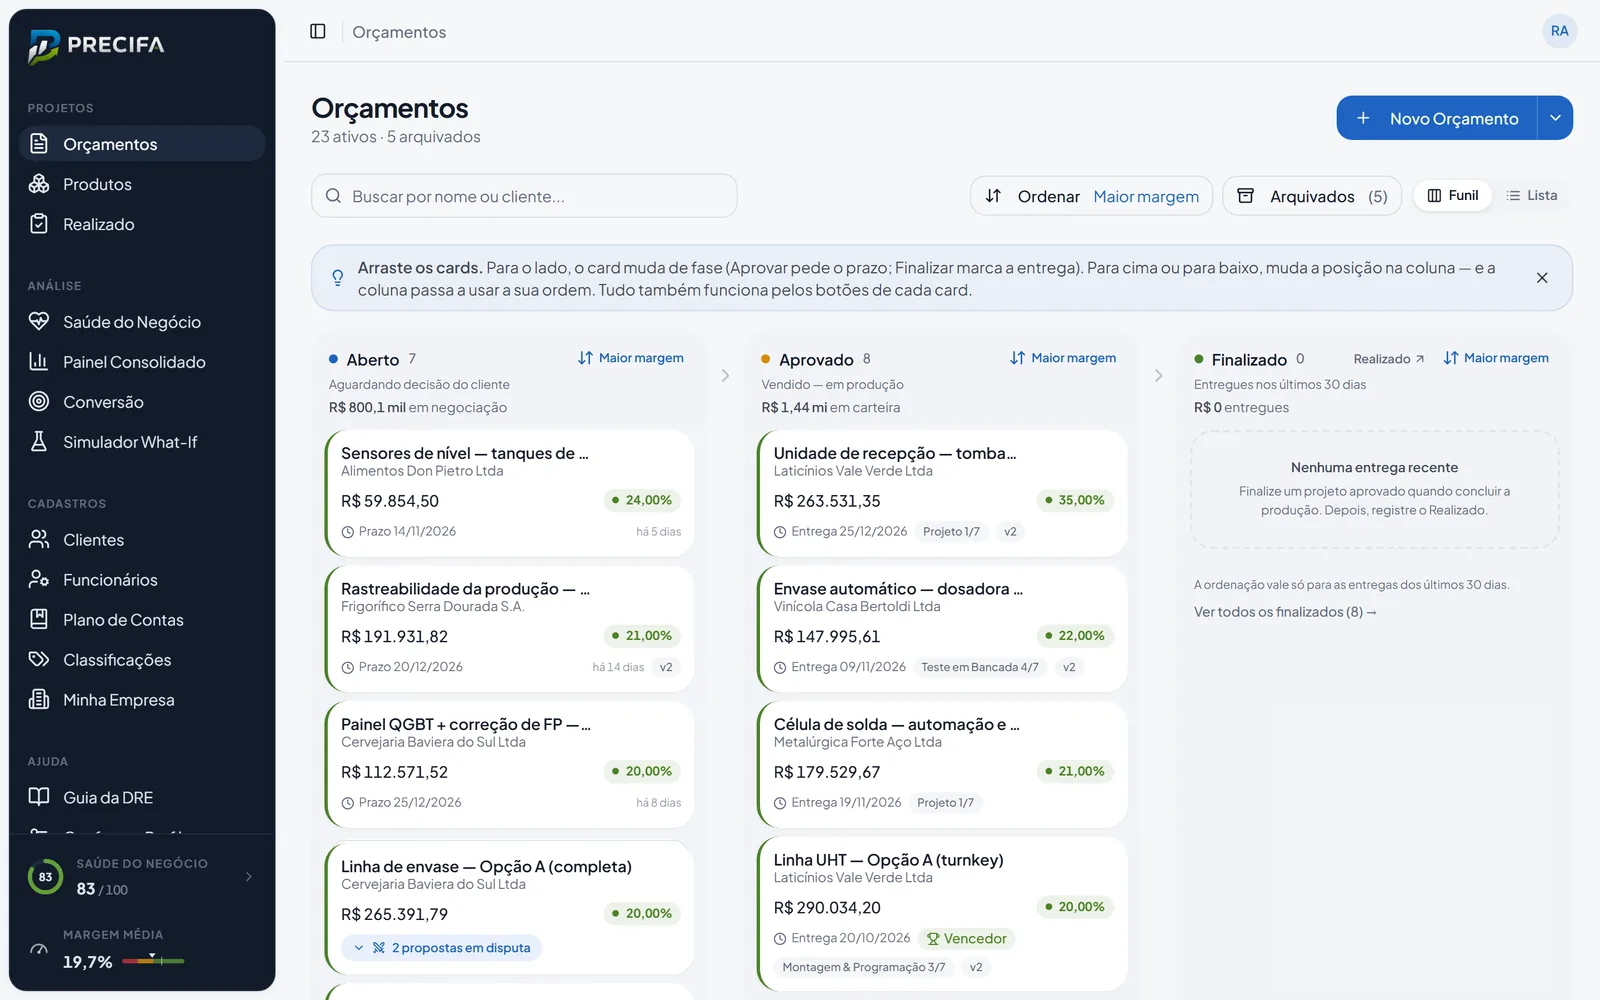This screenshot has height=1000, width=1600.
Task: Open Orçamentos in the sidebar
Action: 142,144
